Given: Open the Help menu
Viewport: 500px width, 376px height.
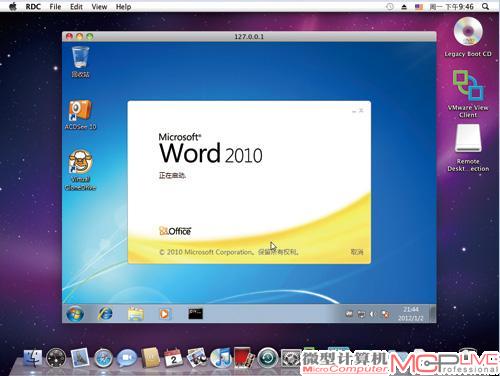Looking at the screenshot, I should (x=123, y=7).
